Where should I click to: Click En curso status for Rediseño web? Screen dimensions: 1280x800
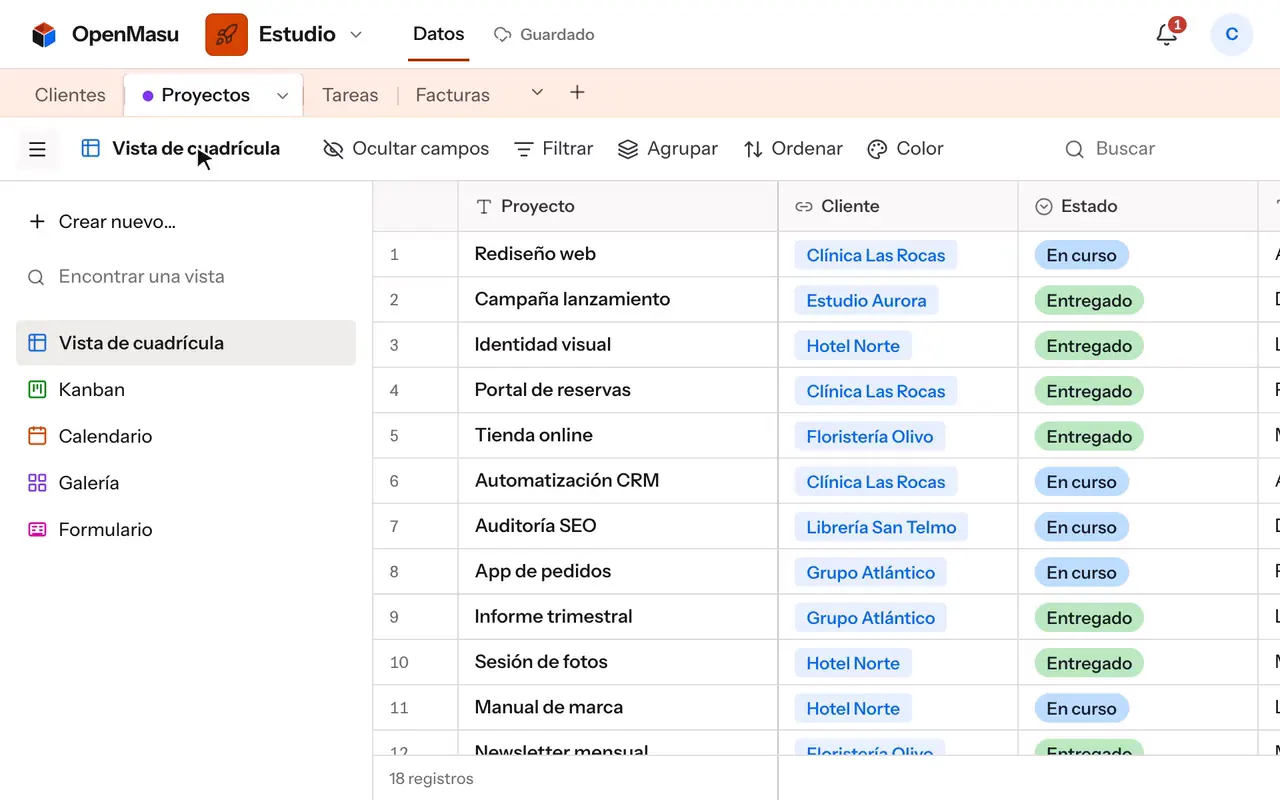(1081, 255)
